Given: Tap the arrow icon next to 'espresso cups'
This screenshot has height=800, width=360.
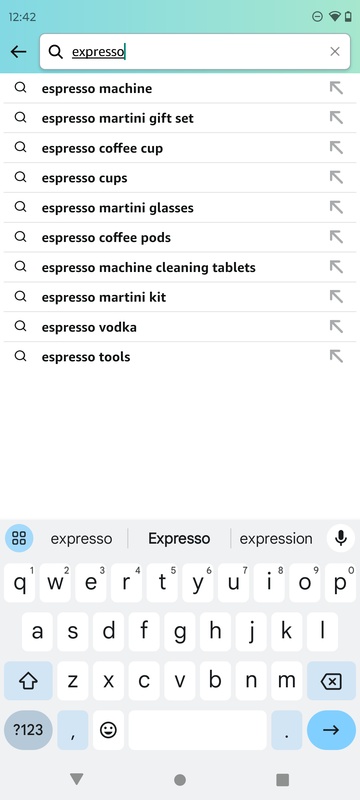Looking at the screenshot, I should [336, 178].
